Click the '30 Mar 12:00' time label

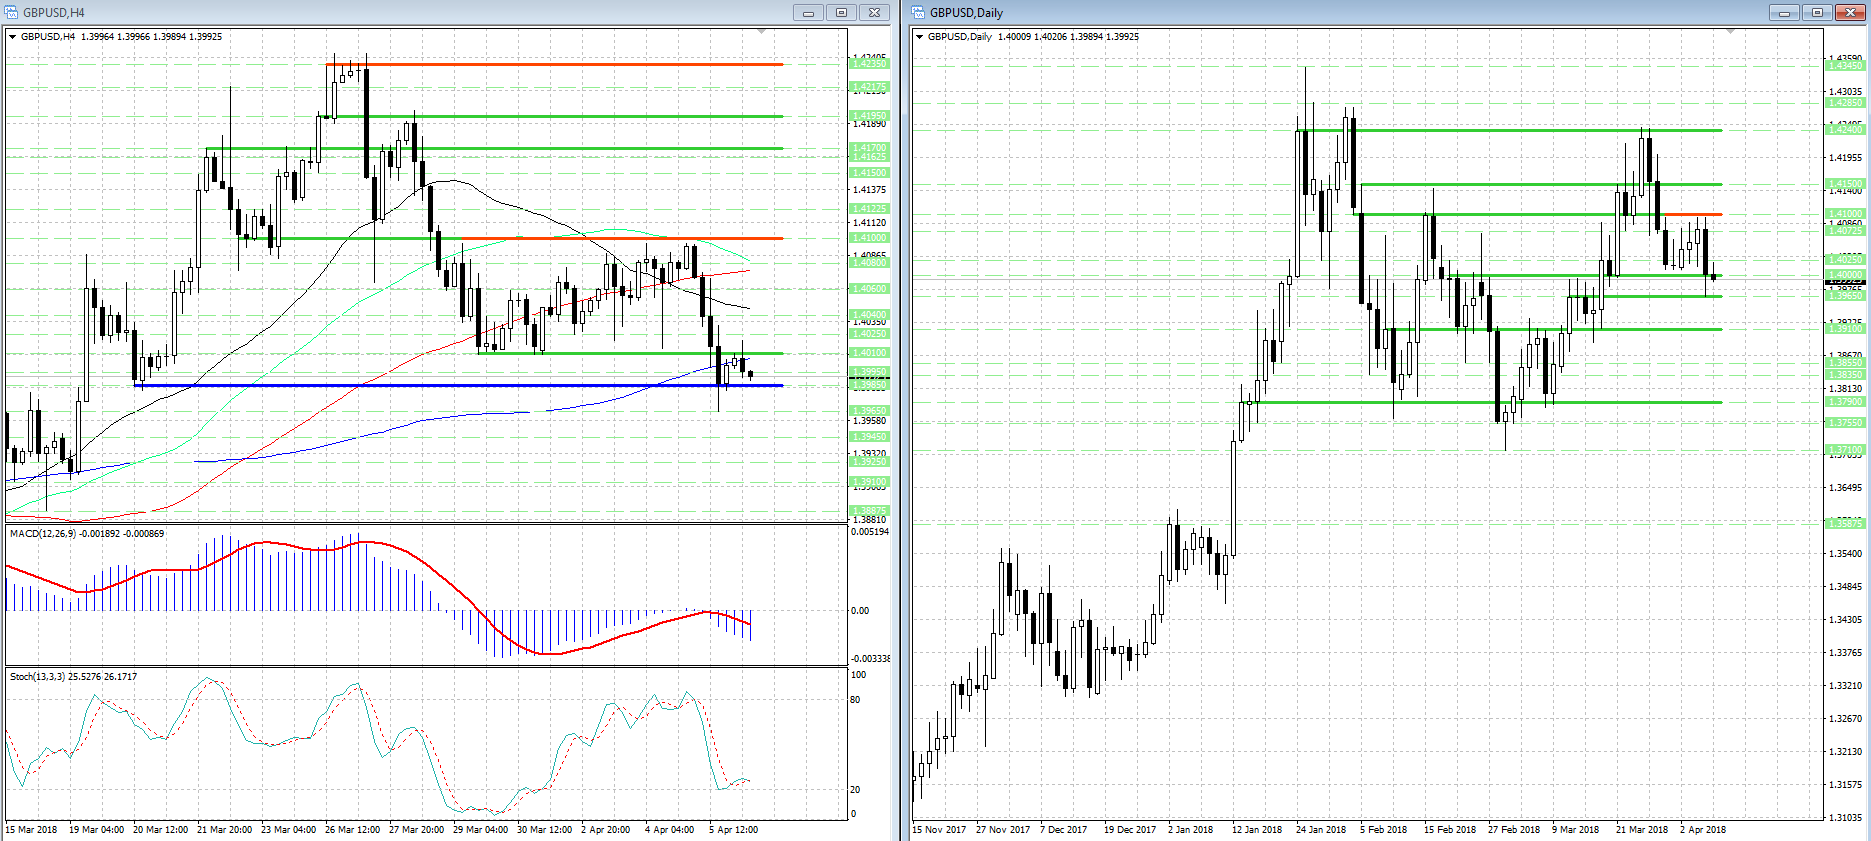544,830
